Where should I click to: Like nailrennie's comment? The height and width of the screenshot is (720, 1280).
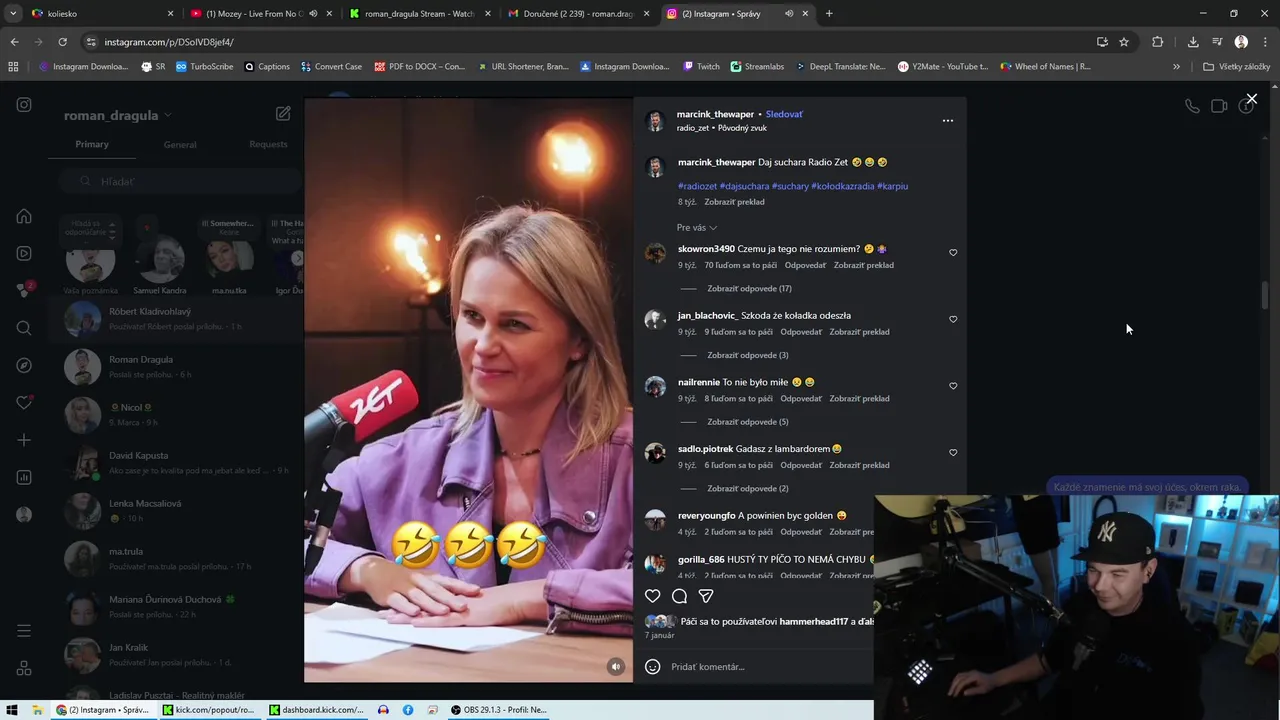pyautogui.click(x=953, y=386)
